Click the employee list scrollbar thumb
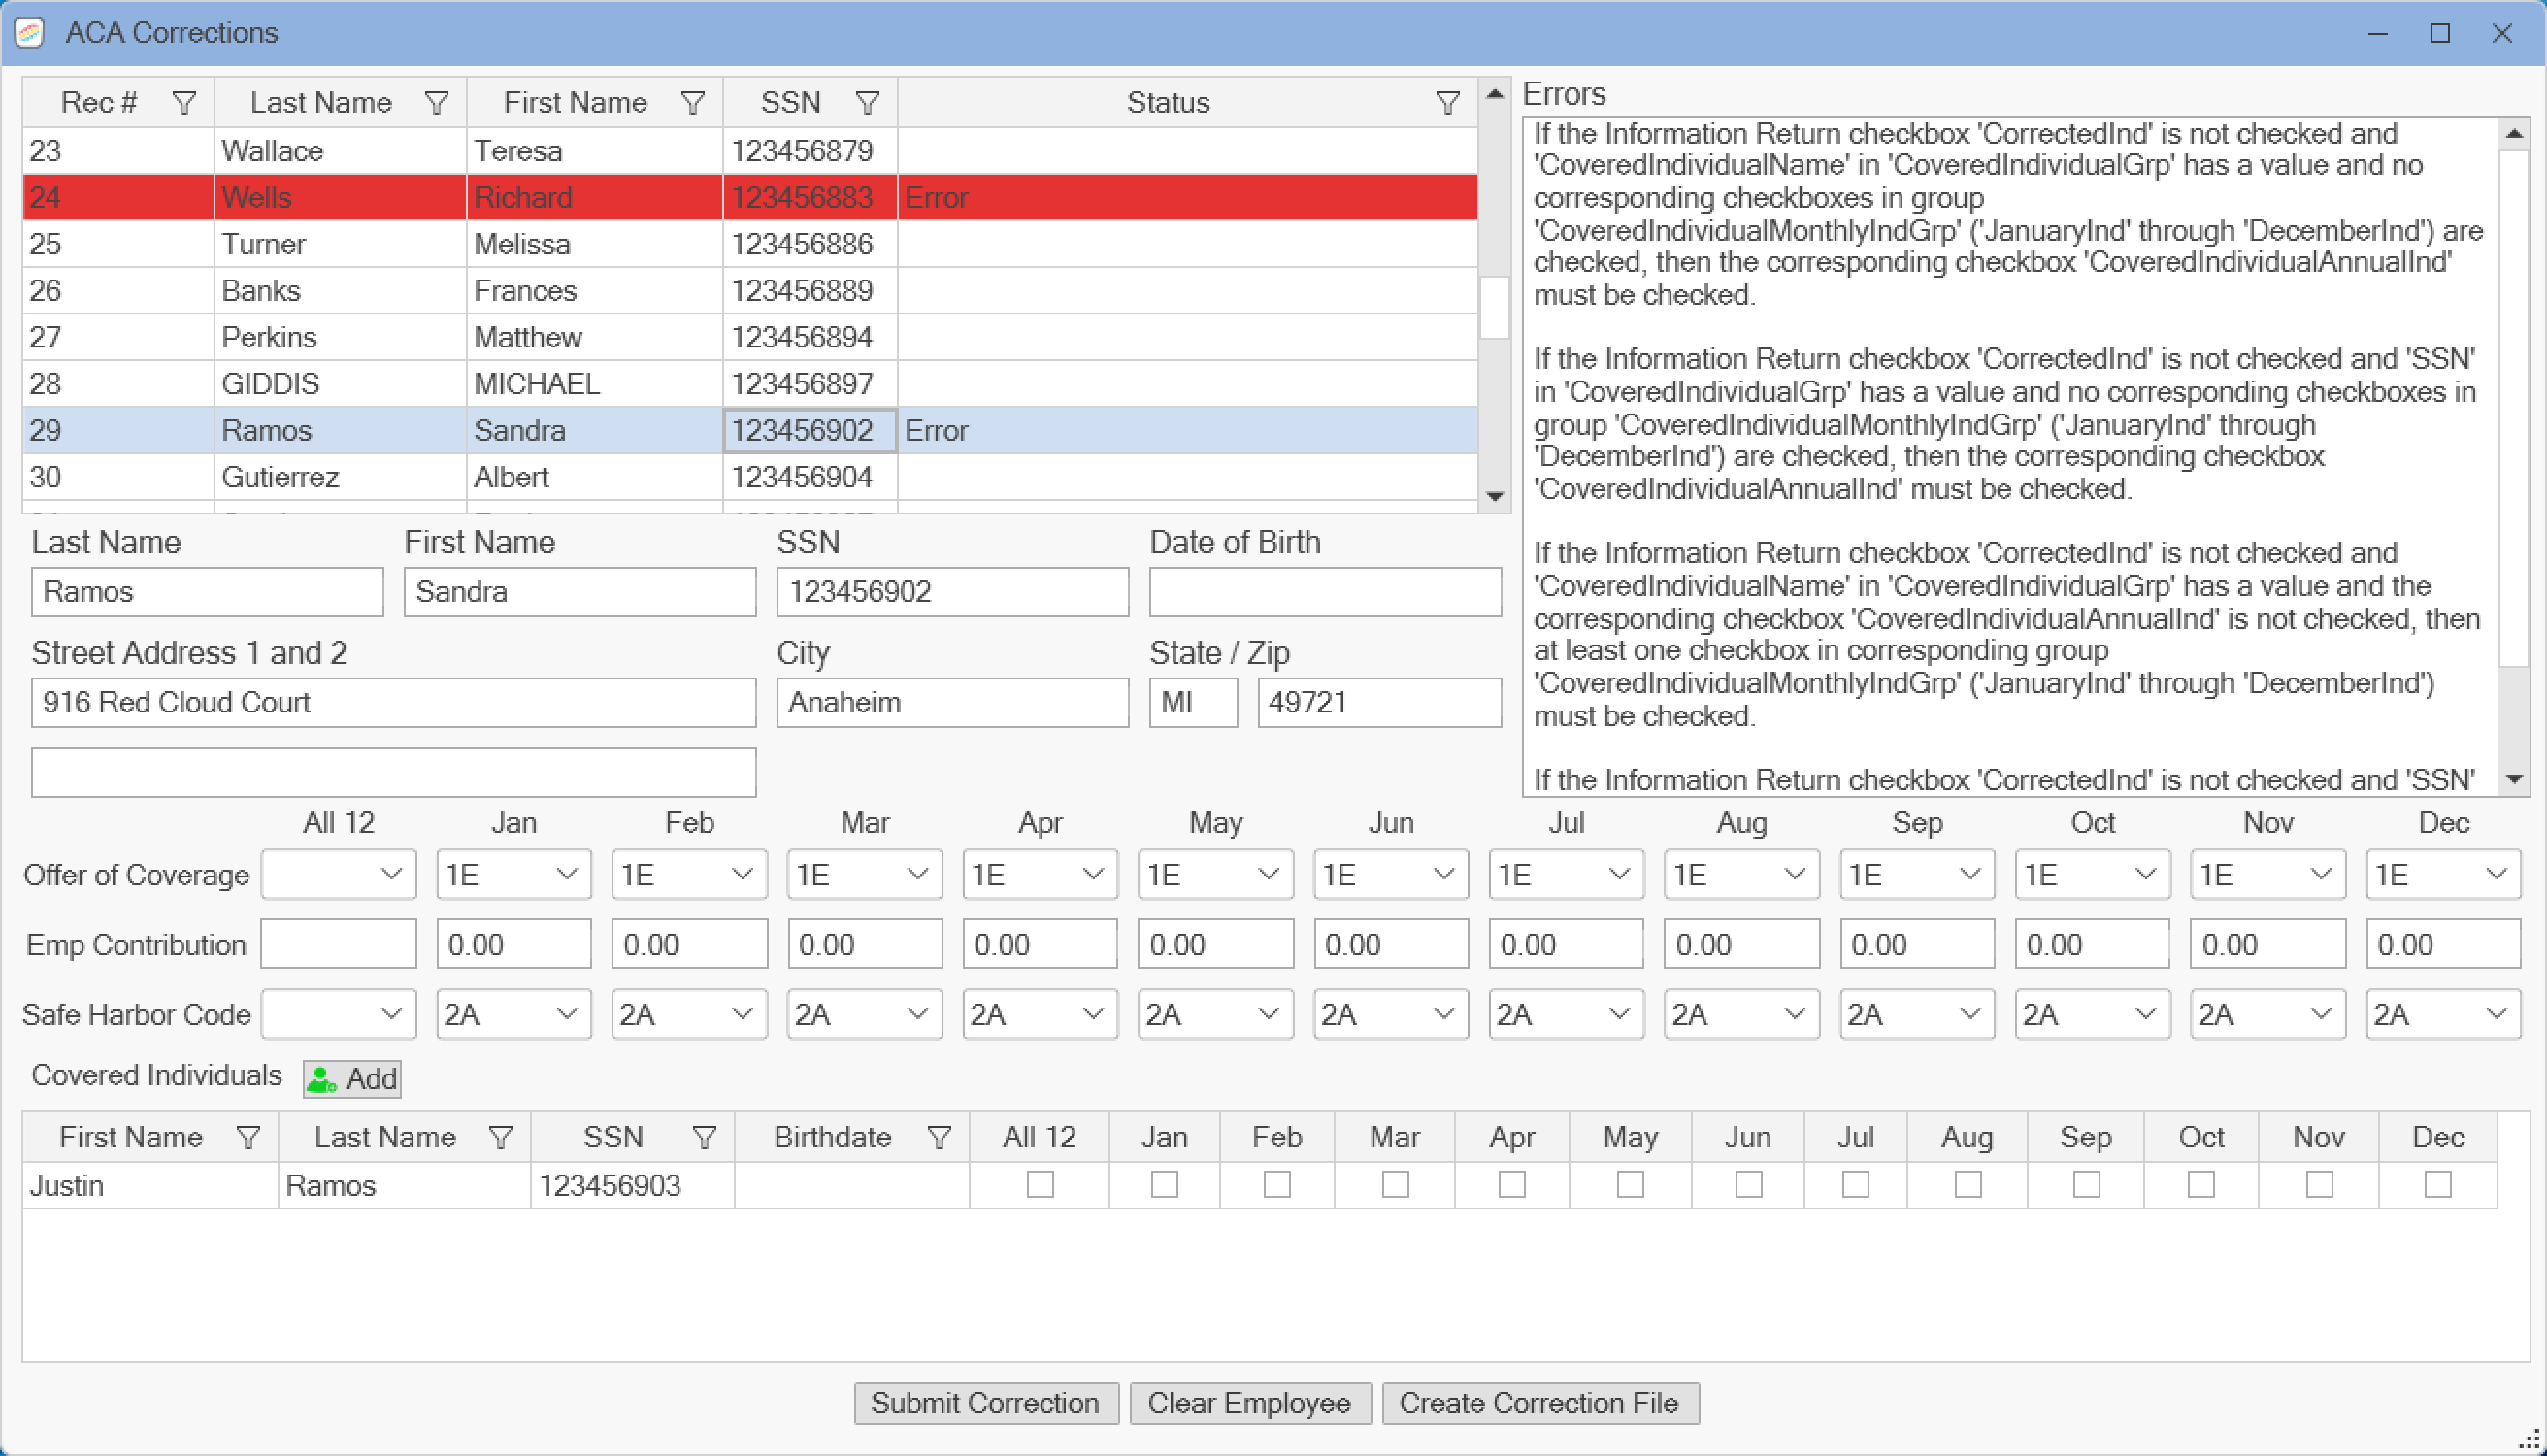Viewport: 2547px width, 1456px height. point(1494,308)
